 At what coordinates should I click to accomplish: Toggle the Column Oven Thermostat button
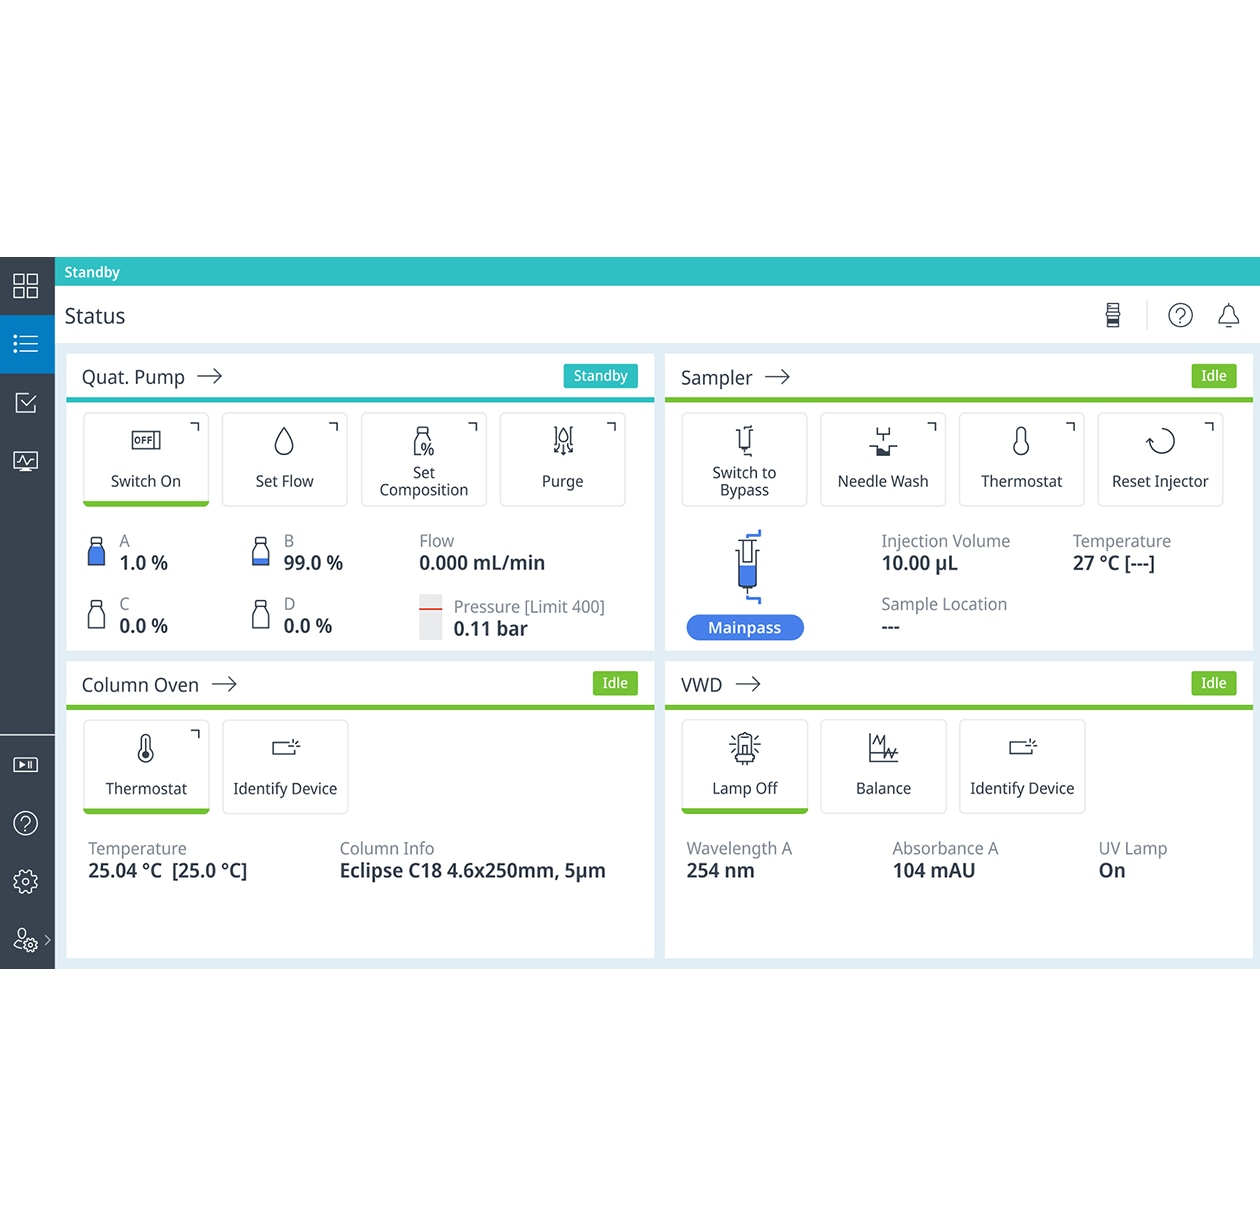click(x=146, y=766)
